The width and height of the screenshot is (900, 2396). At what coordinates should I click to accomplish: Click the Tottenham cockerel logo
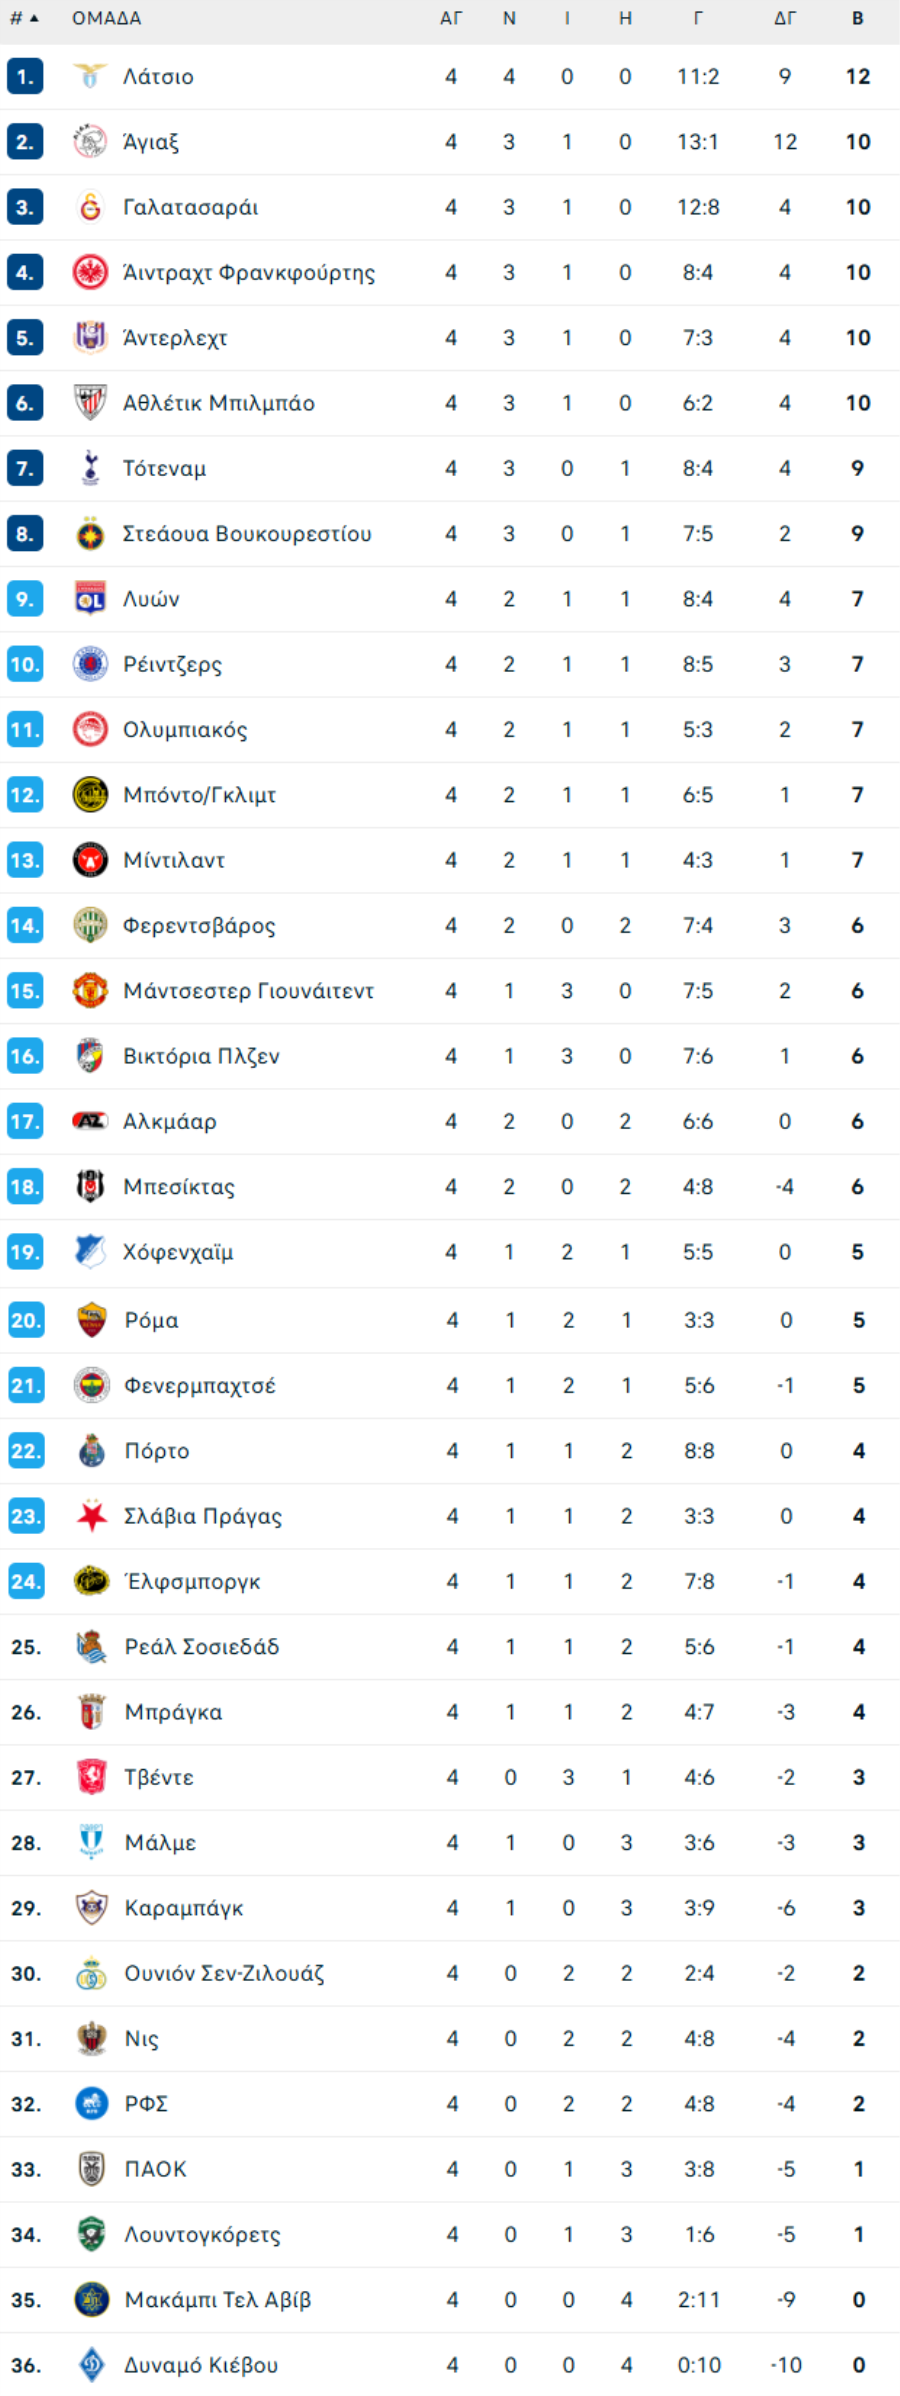(x=90, y=468)
